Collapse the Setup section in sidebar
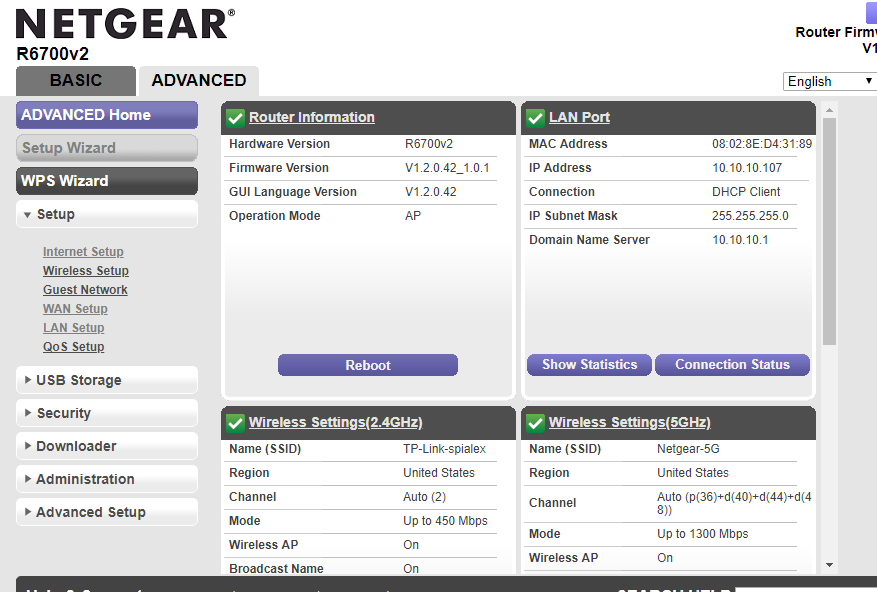The image size is (877, 592). coord(57,213)
